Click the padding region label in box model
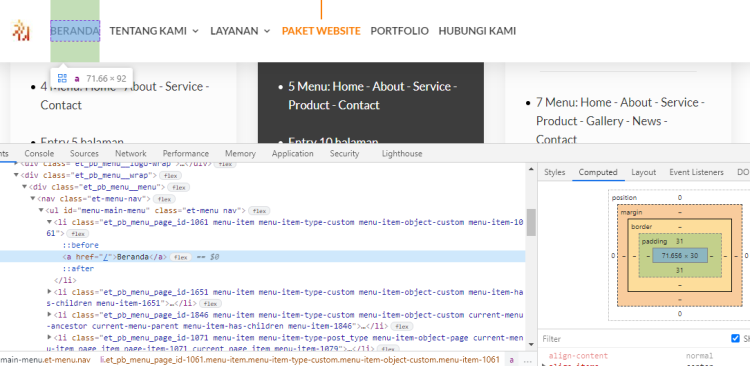Image resolution: width=750 pixels, height=366 pixels. [653, 241]
